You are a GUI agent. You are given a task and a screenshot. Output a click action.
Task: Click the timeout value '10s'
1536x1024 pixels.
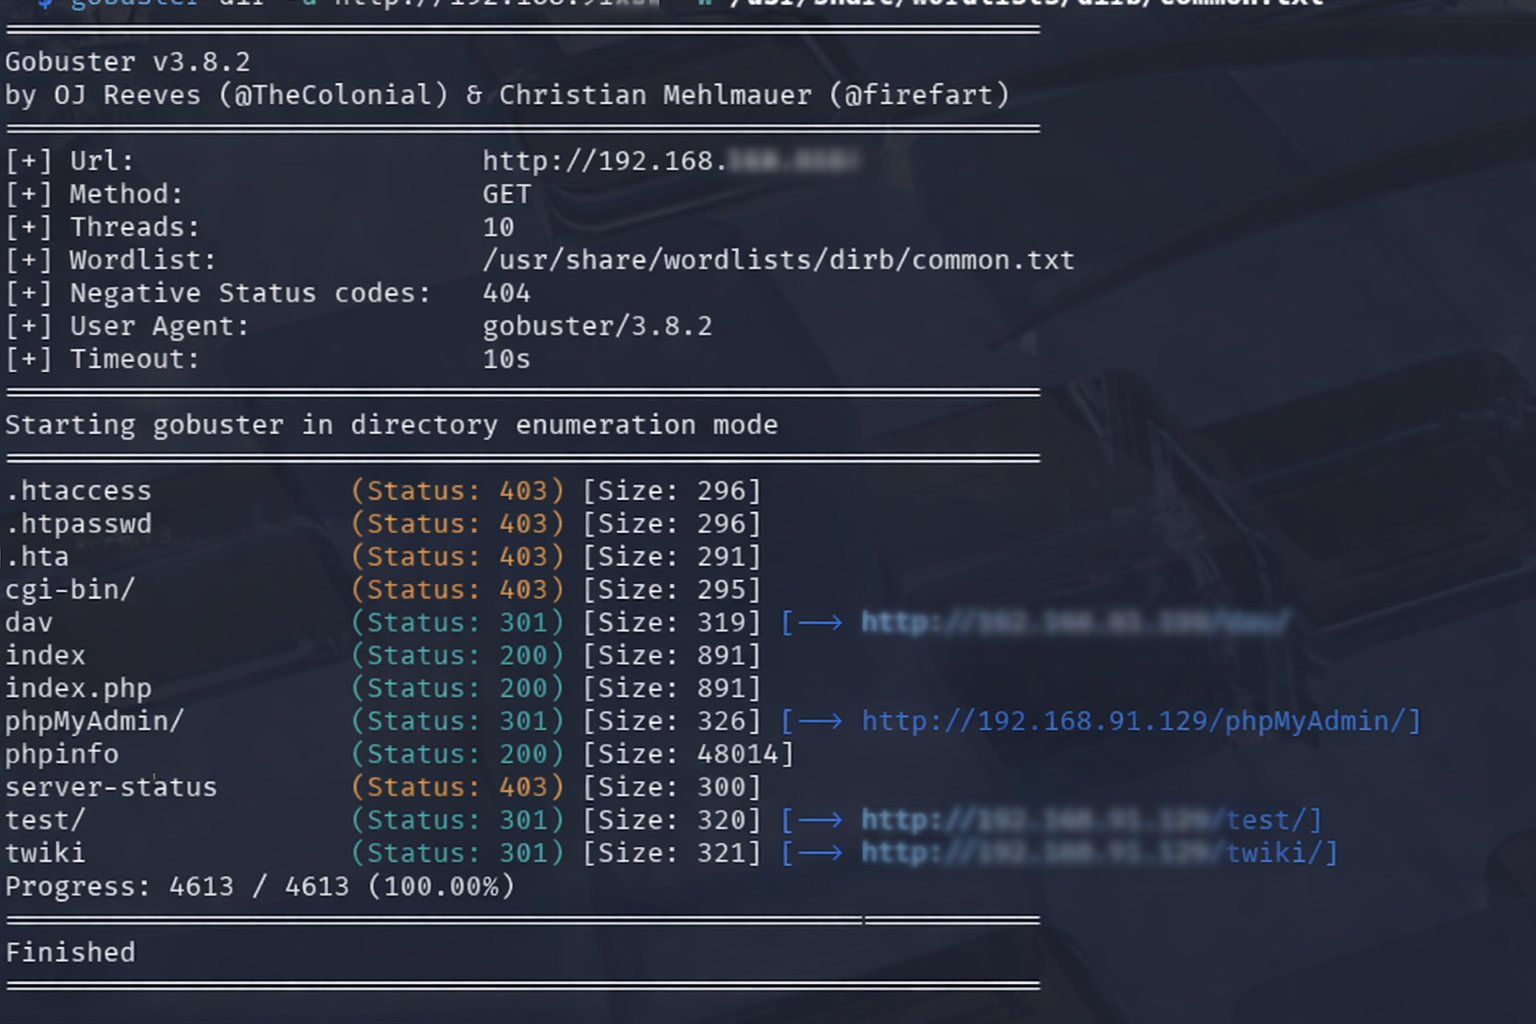point(506,359)
